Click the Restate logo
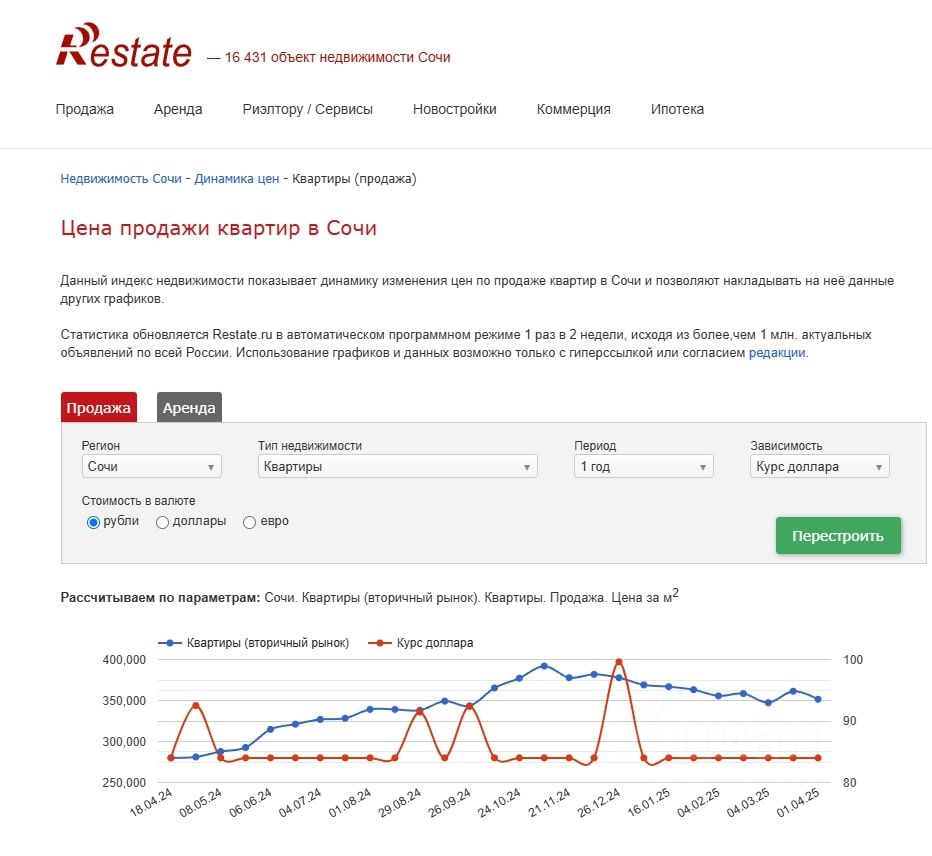Screen dimensions: 932x856 (124, 46)
